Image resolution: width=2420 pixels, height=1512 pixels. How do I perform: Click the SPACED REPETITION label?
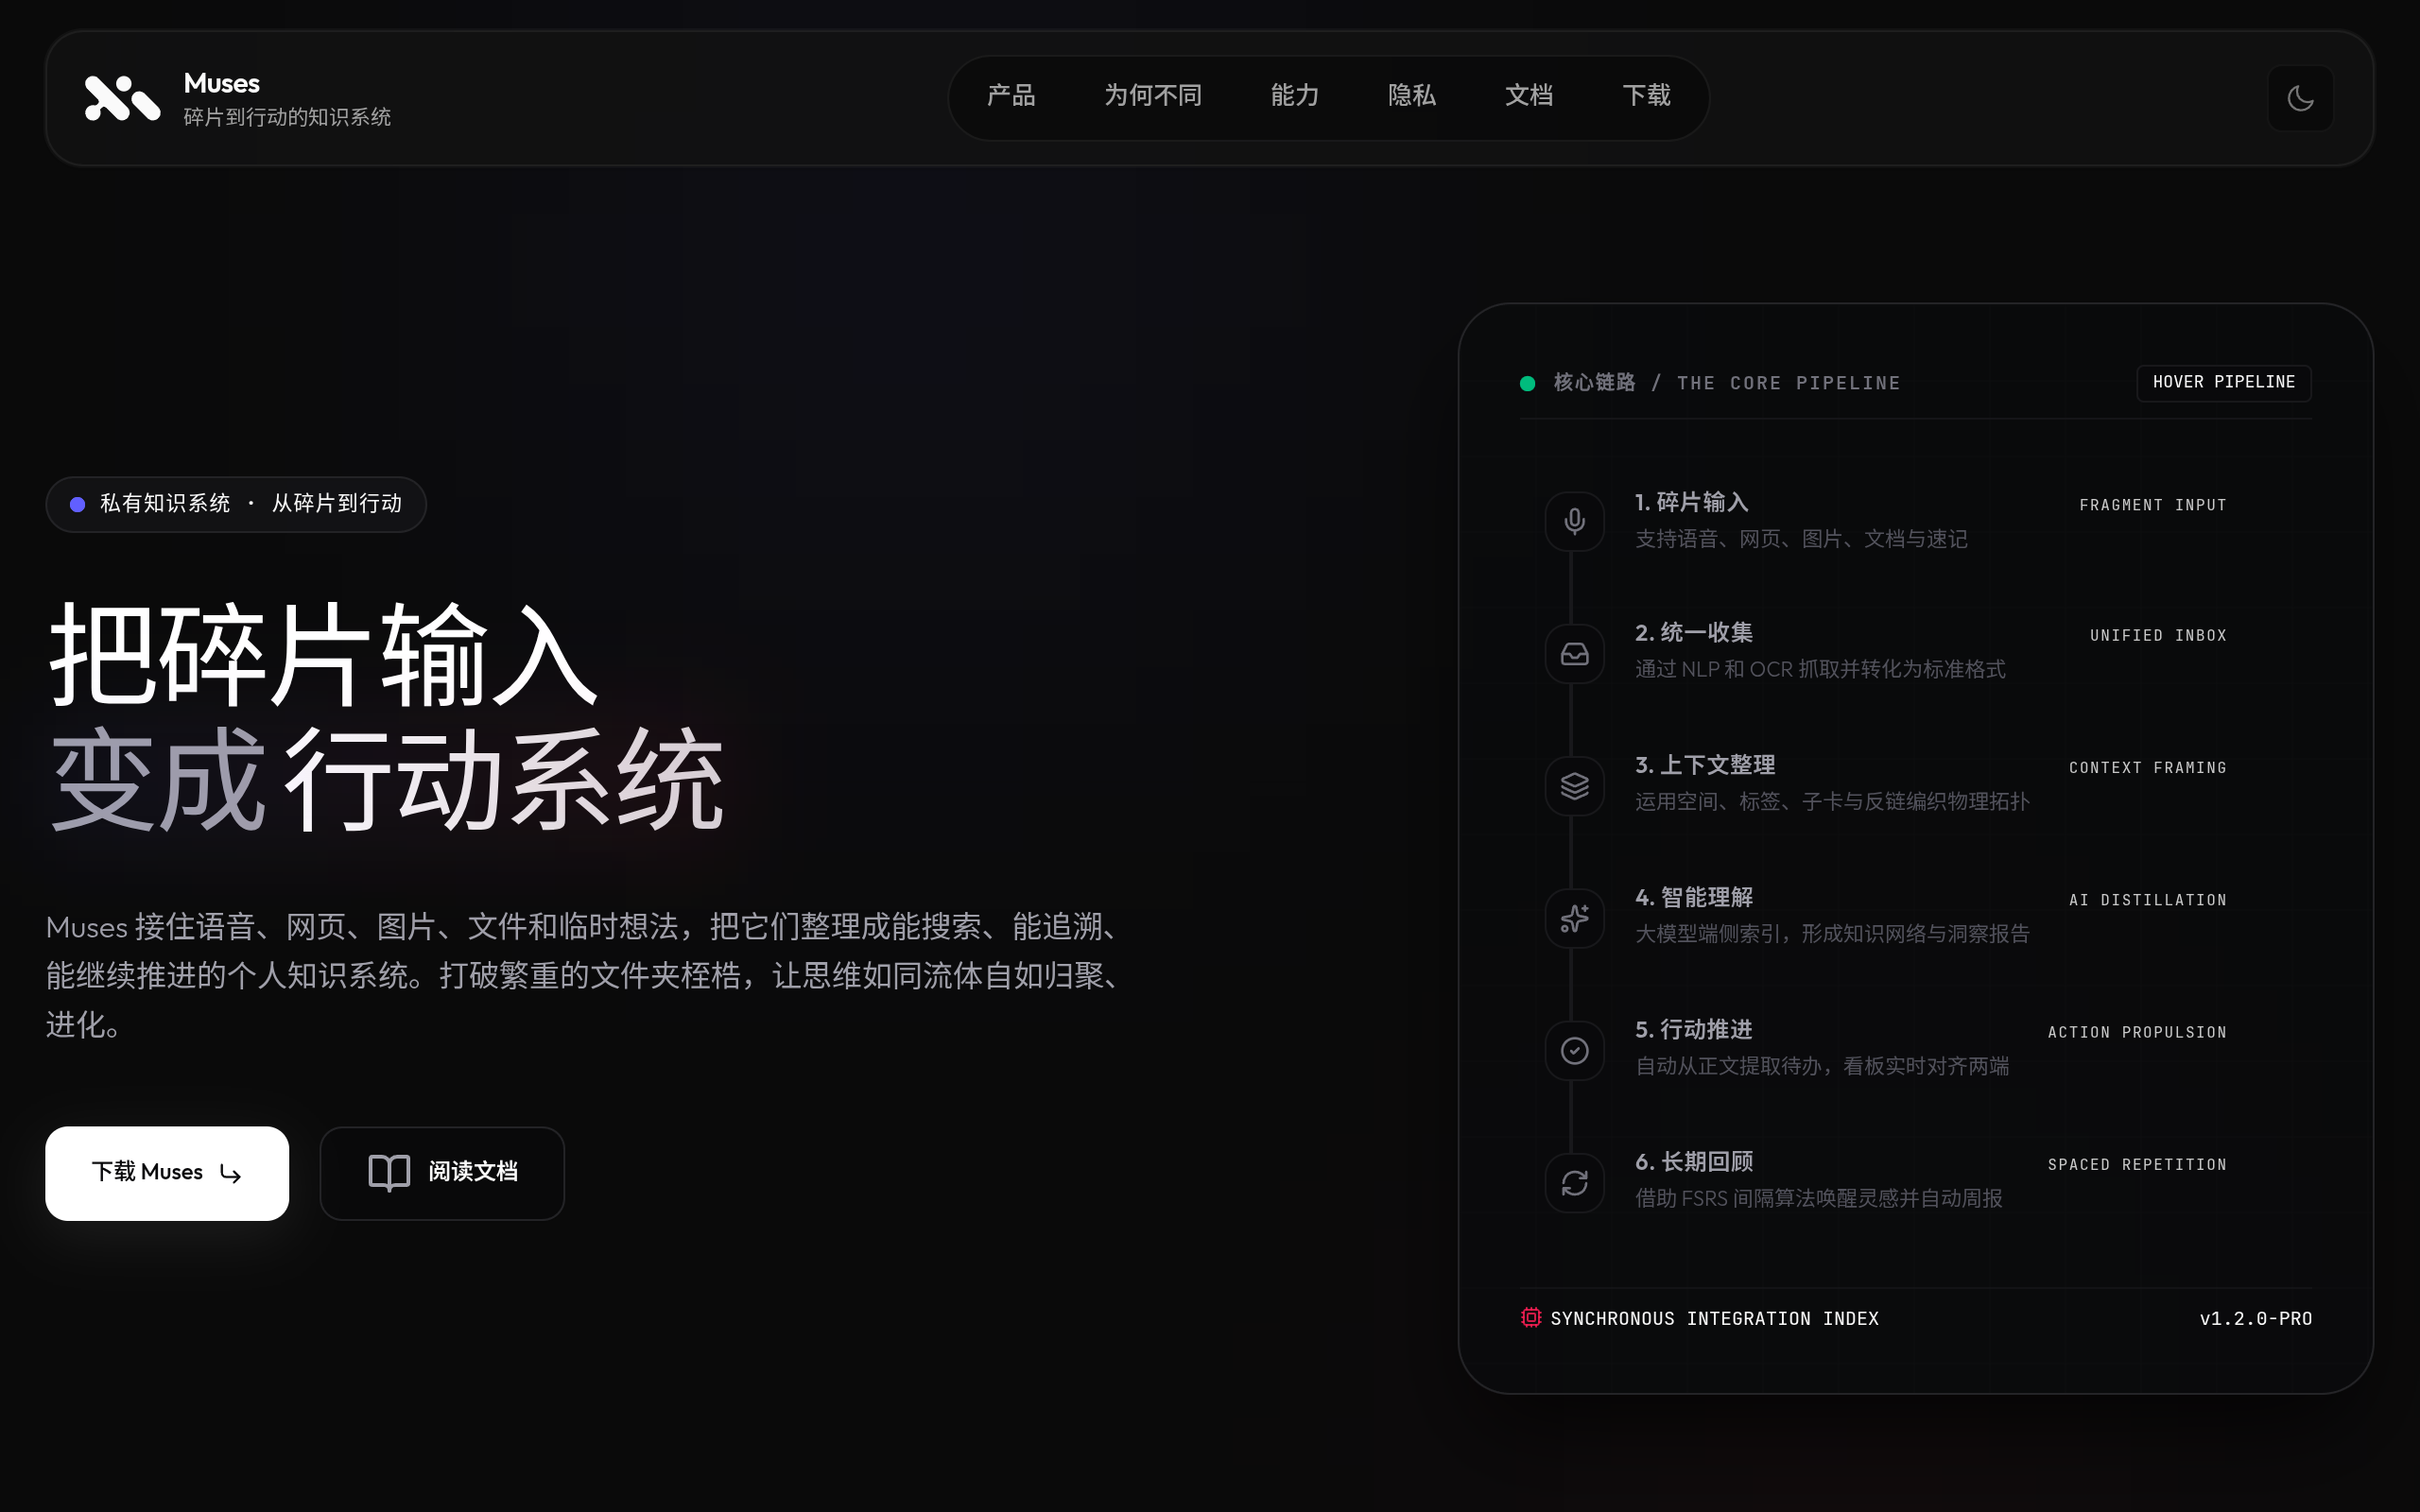point(2137,1165)
